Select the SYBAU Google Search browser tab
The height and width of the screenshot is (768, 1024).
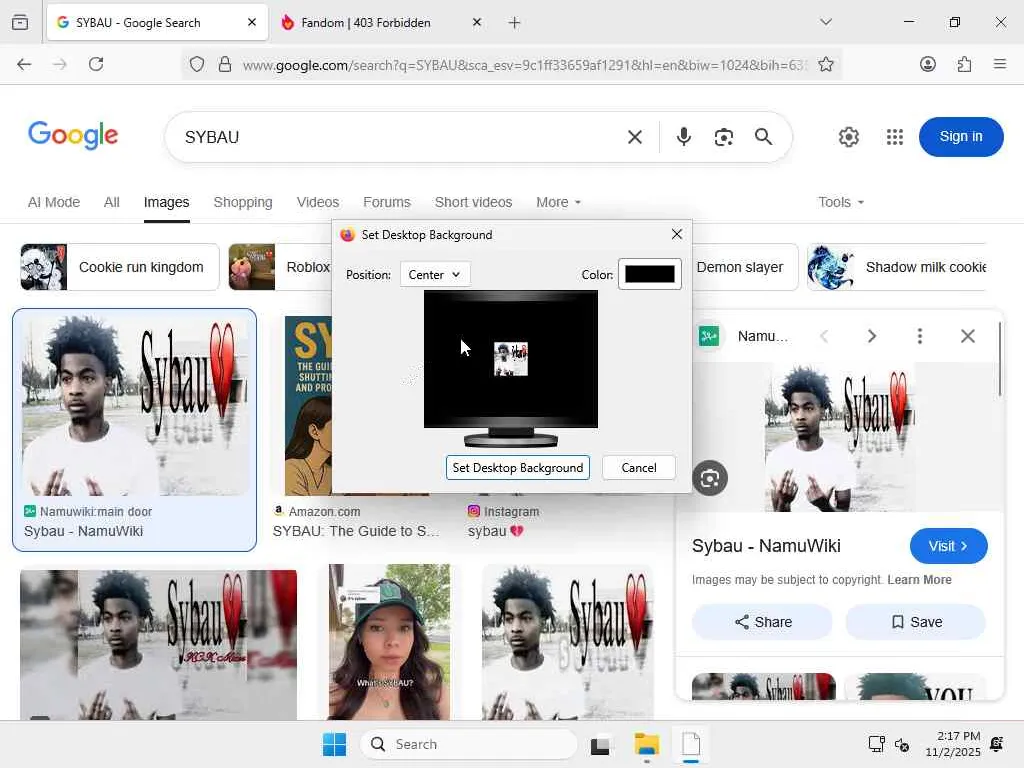147,23
